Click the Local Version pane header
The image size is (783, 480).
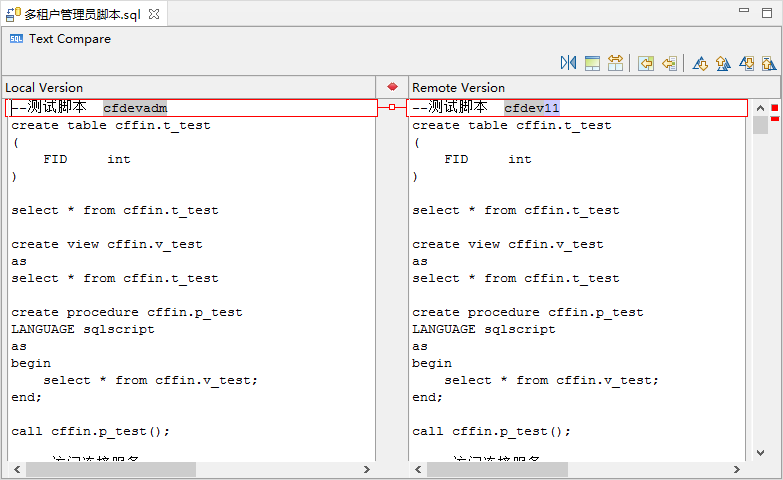(x=189, y=87)
